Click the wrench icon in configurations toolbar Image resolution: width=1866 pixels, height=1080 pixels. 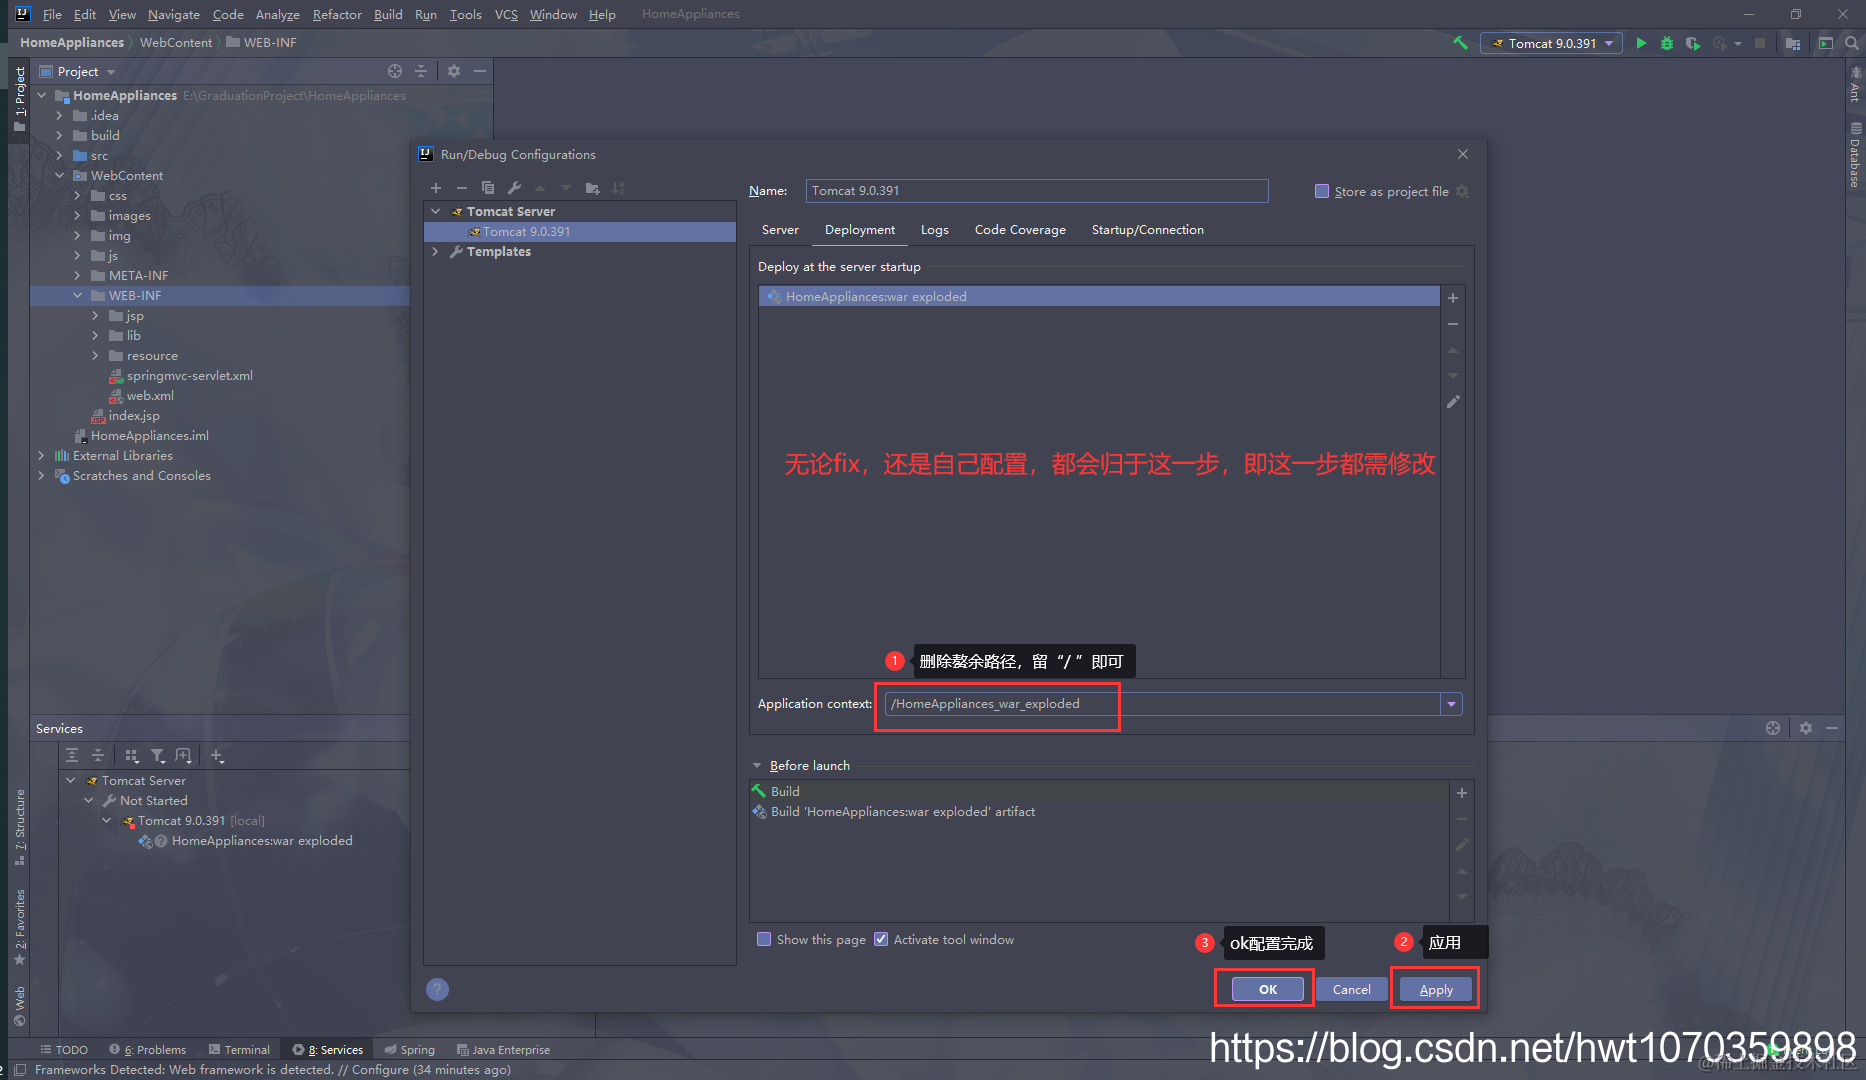[x=514, y=188]
